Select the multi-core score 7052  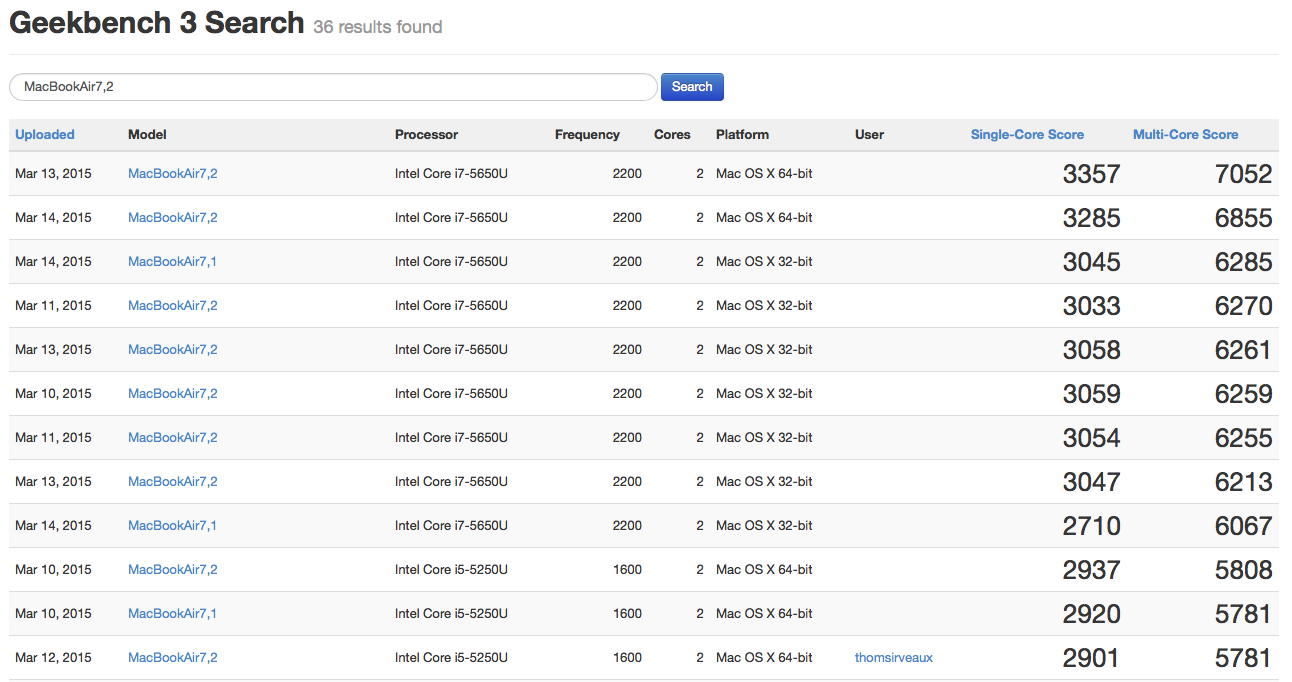1243,174
